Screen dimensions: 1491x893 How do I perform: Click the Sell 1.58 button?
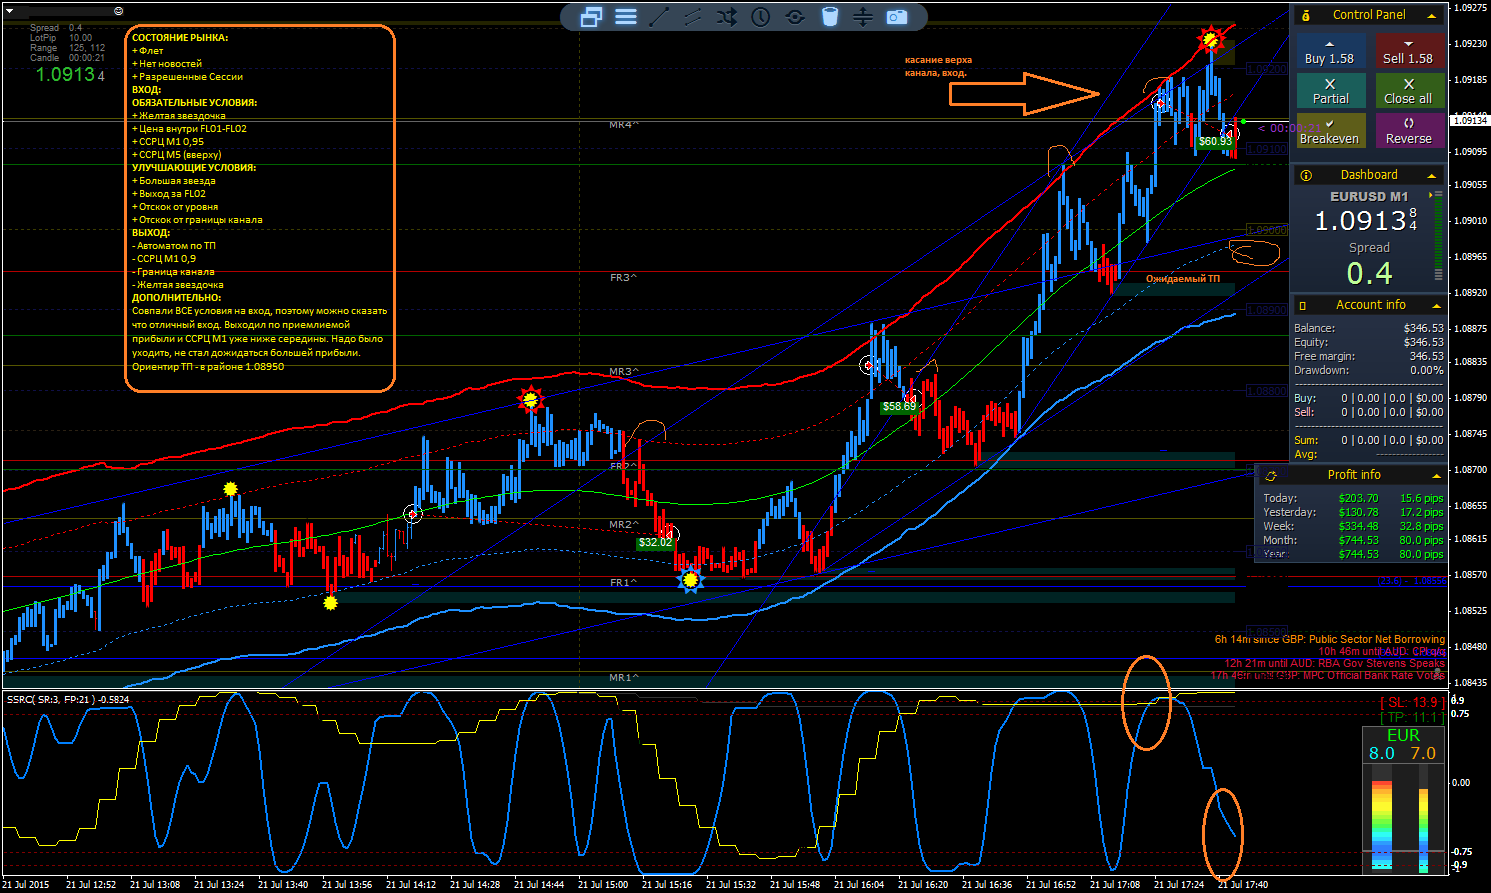(x=1408, y=51)
